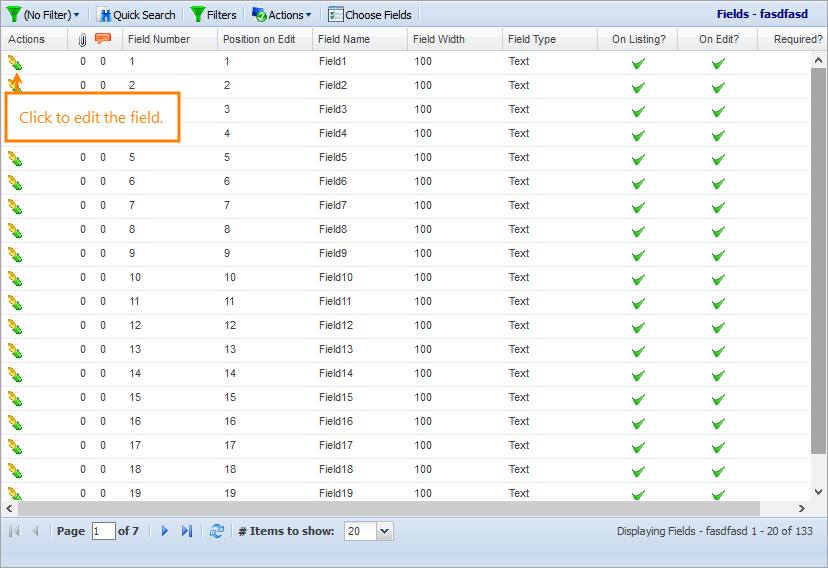
Task: Click the comments bubble column header
Action: pyautogui.click(x=102, y=39)
